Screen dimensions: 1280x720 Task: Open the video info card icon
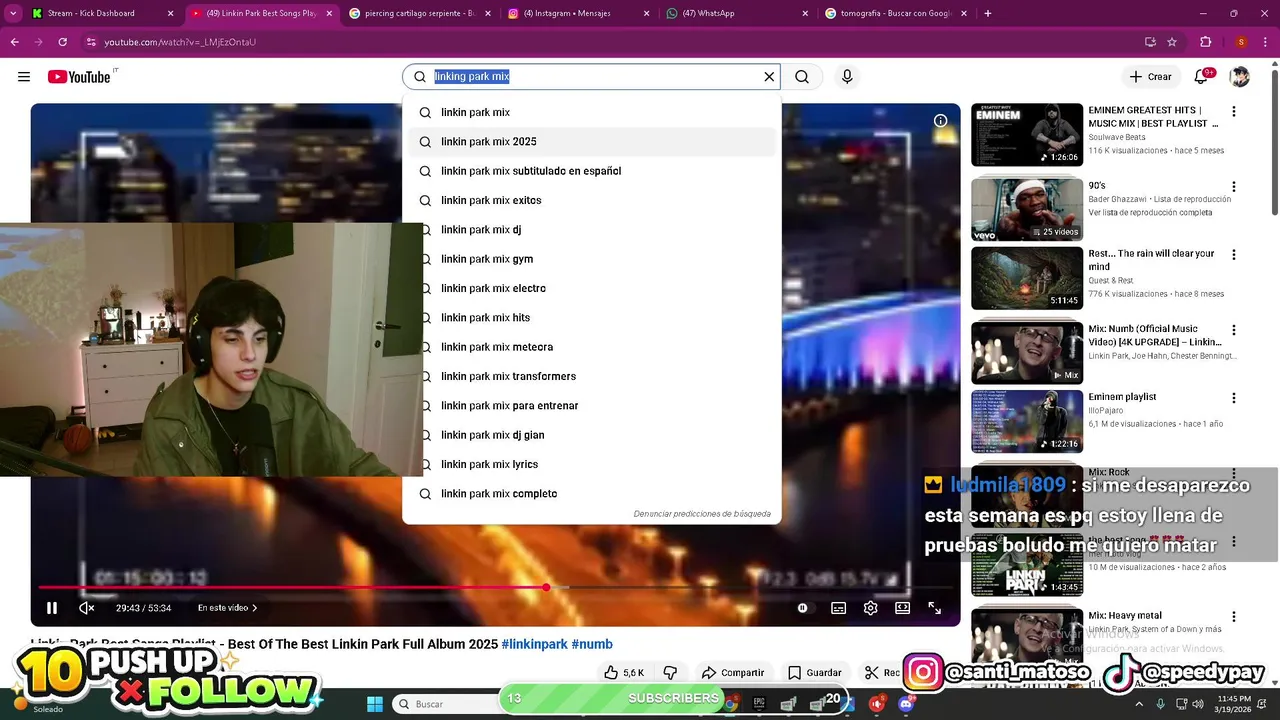[x=940, y=121]
